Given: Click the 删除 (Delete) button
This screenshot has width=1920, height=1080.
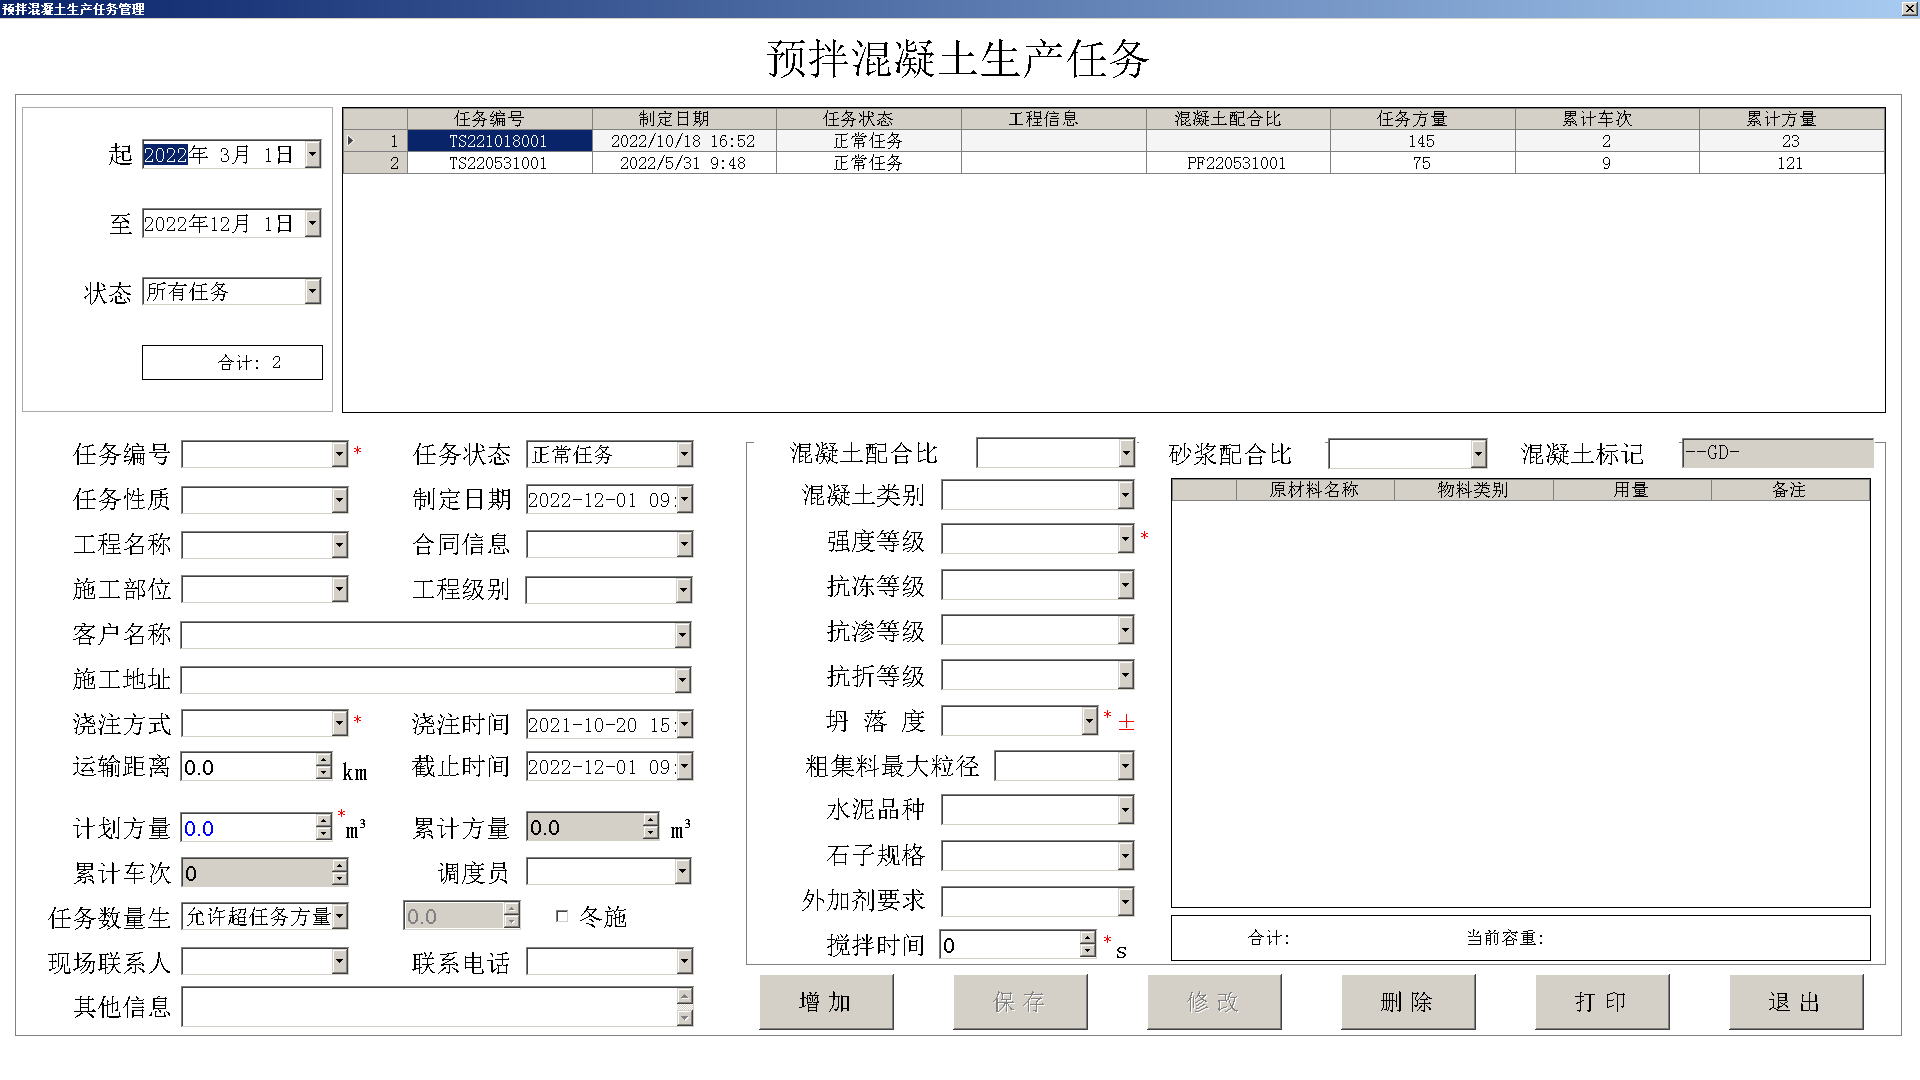Looking at the screenshot, I should coord(1407,1002).
